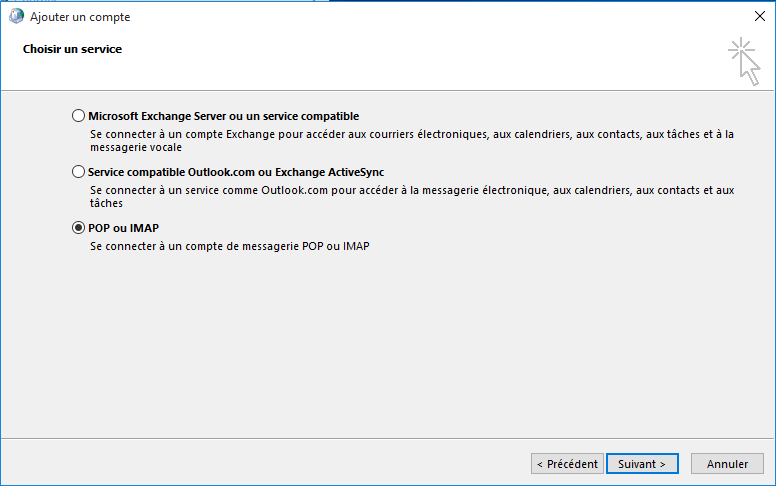
Task: Proceed with the Suivant button
Action: point(642,464)
